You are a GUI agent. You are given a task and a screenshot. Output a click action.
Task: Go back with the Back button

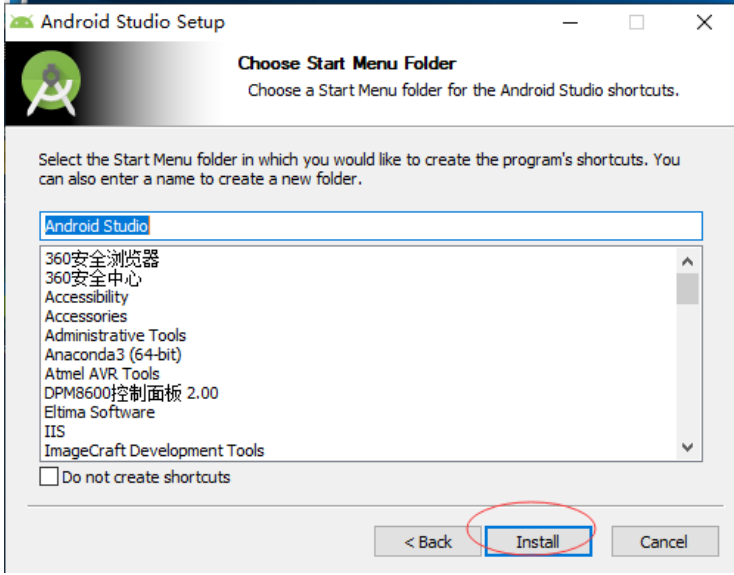point(427,541)
